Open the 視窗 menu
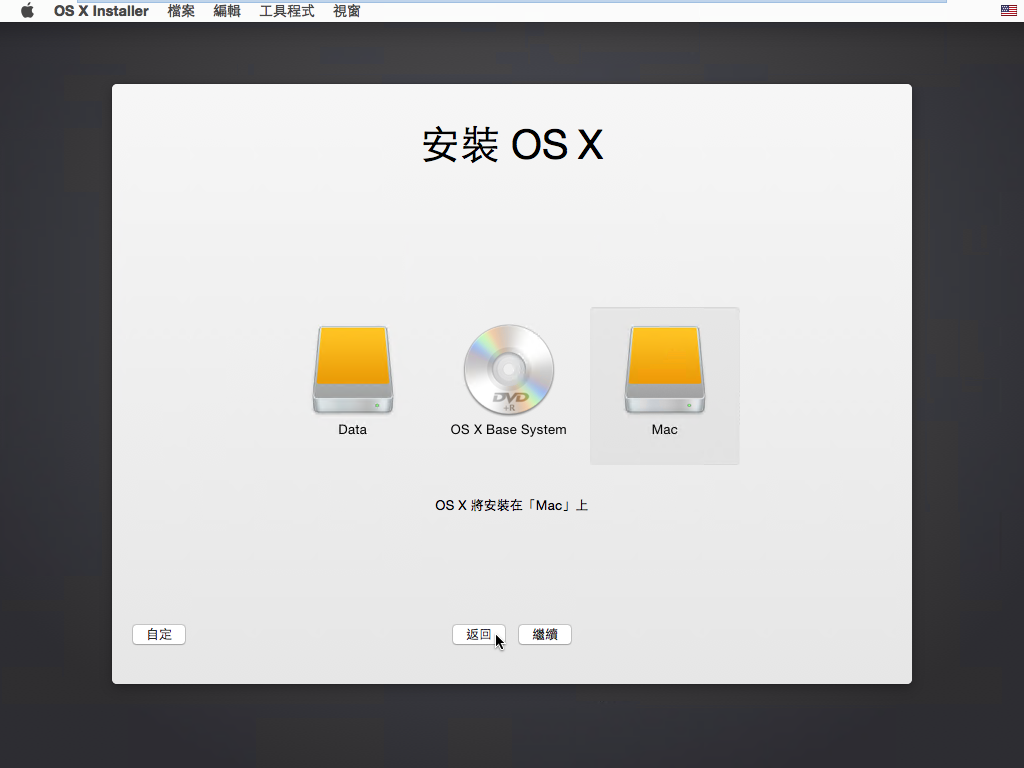The height and width of the screenshot is (768, 1024). click(x=347, y=11)
